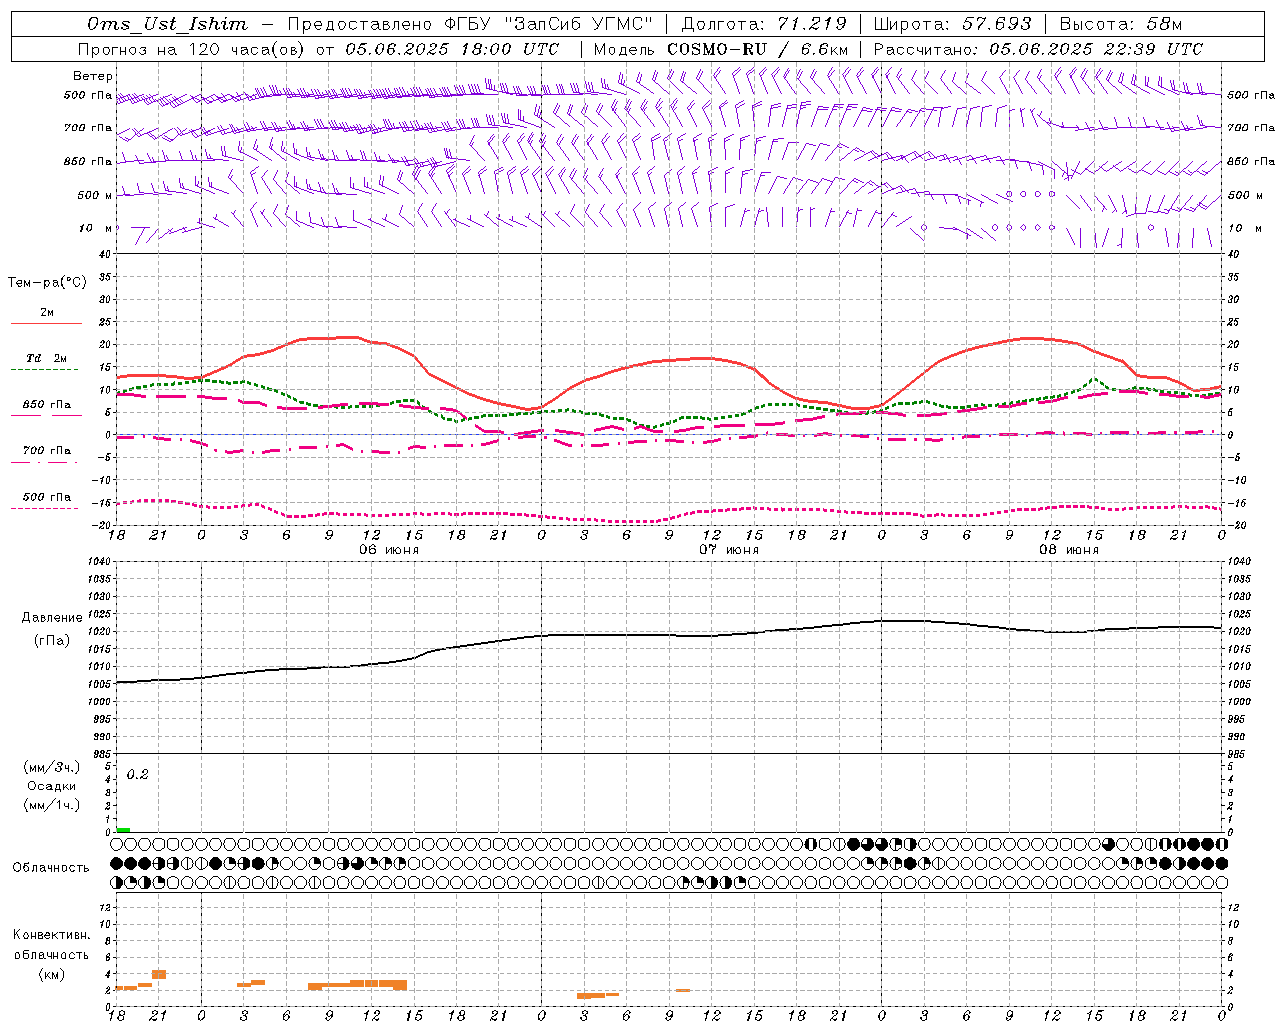Click the 0.2 precipitation total value

pos(137,775)
